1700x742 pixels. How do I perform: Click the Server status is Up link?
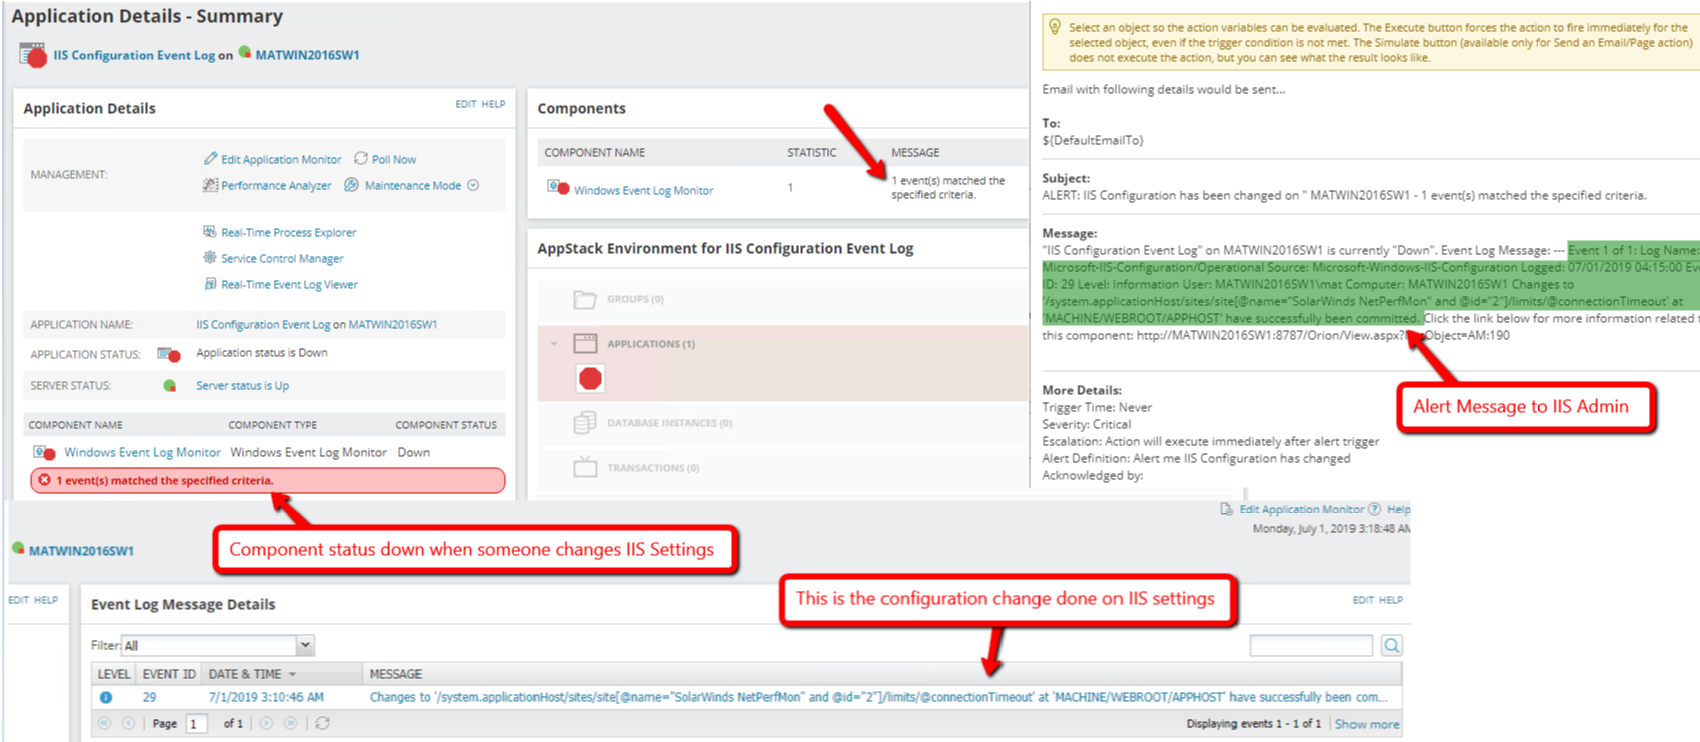click(x=242, y=385)
